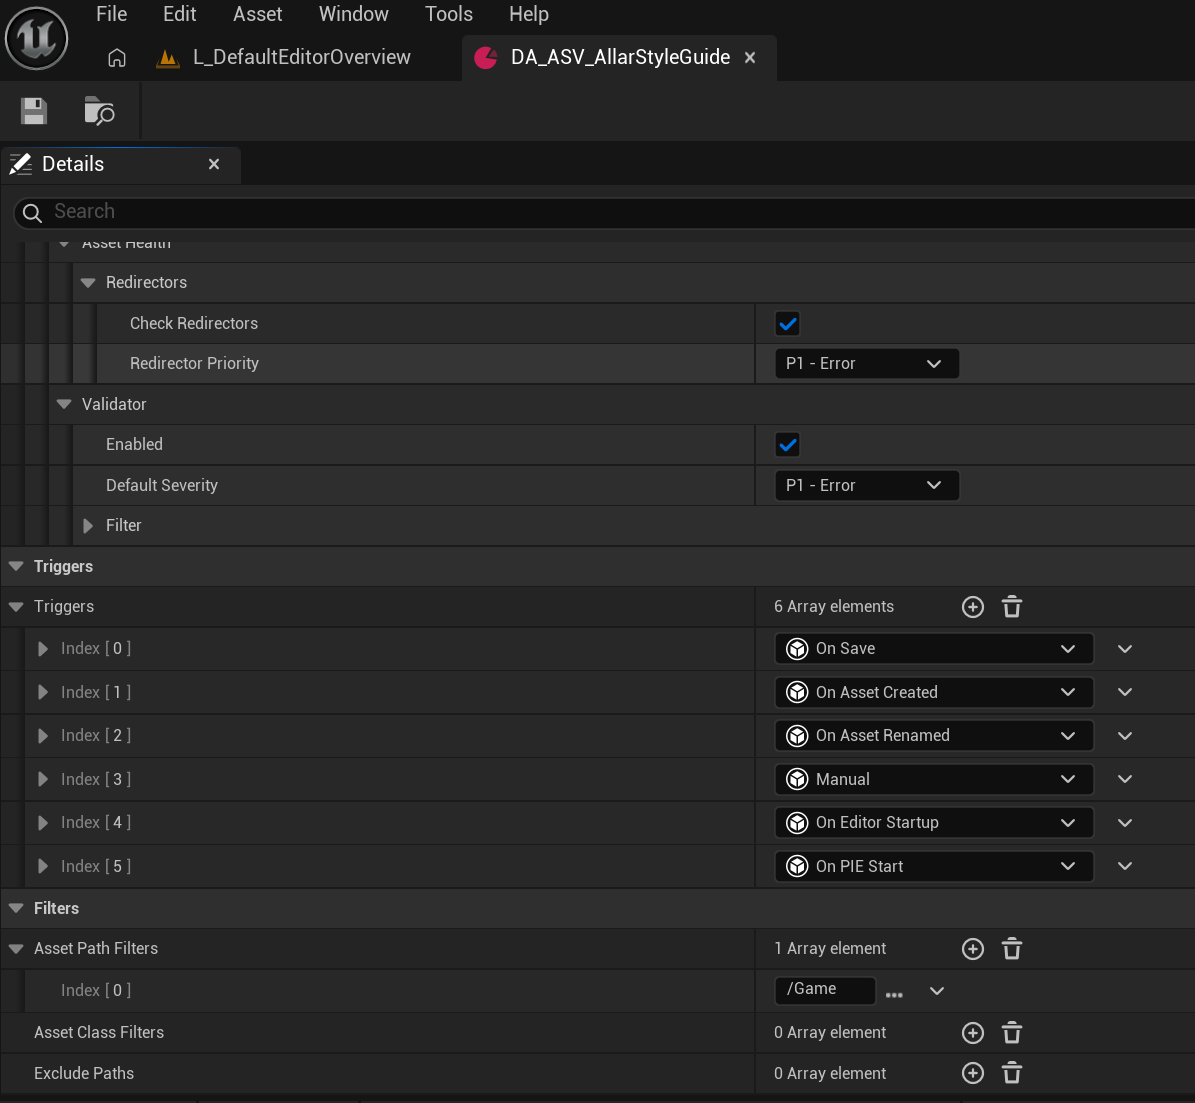Click the Unreal Engine logo icon
Viewport: 1195px width, 1103px height.
[37, 38]
